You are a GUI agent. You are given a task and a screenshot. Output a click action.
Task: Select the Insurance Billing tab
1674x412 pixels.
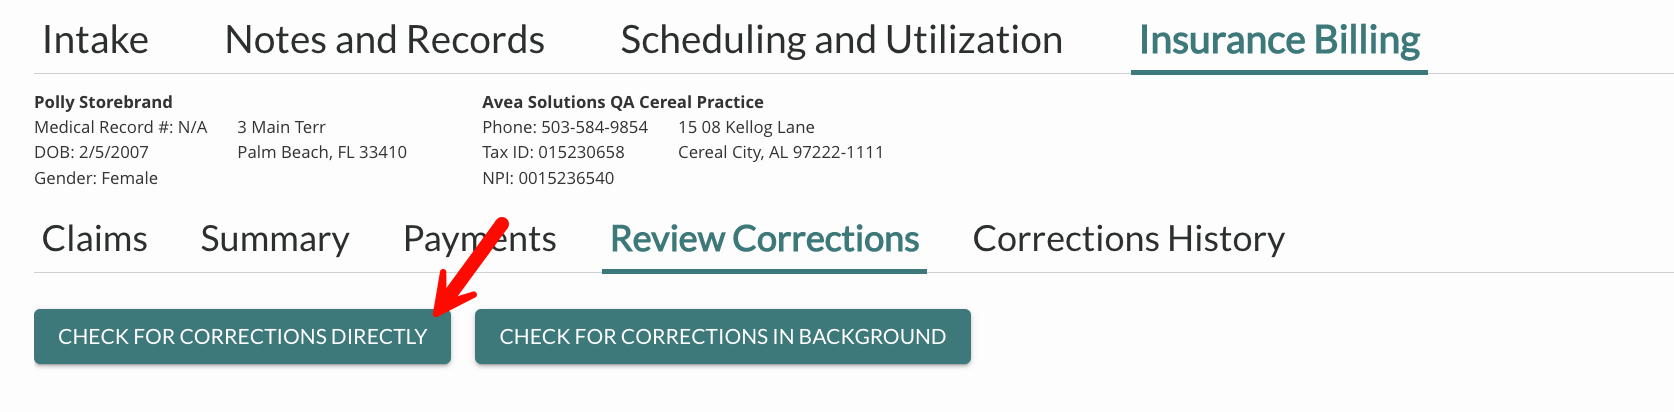pyautogui.click(x=1279, y=40)
